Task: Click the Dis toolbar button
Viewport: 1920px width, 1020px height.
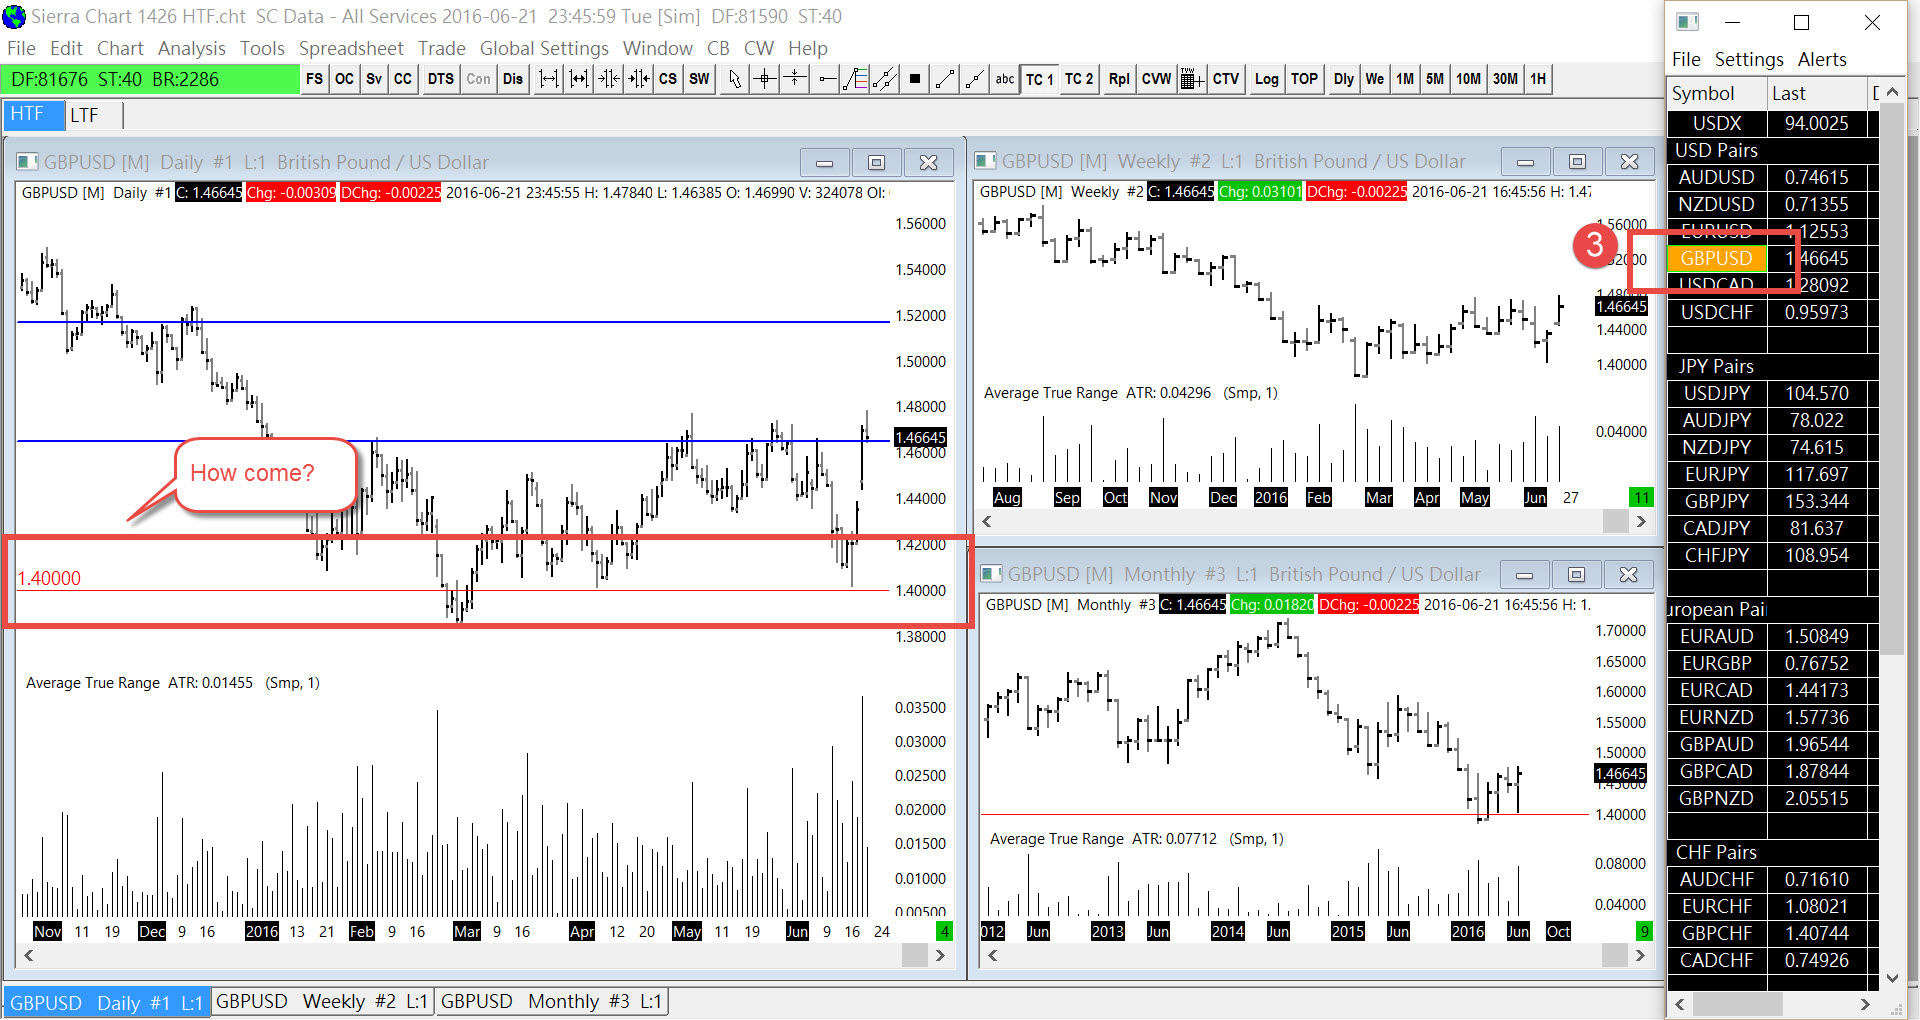Action: pyautogui.click(x=513, y=79)
